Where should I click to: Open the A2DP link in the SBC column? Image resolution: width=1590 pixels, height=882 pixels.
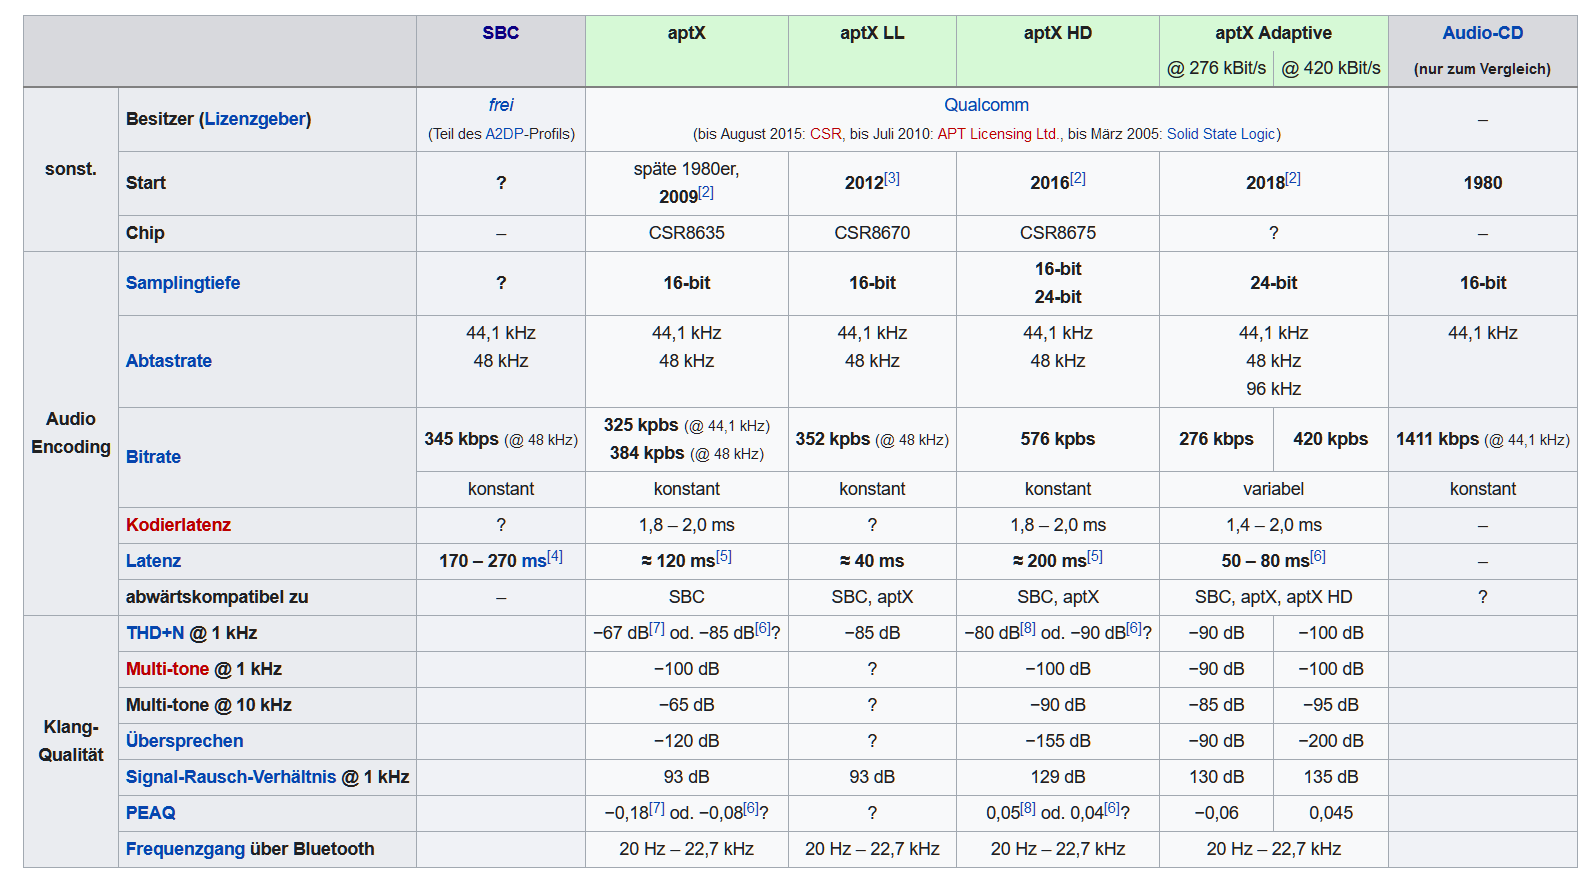pyautogui.click(x=506, y=134)
